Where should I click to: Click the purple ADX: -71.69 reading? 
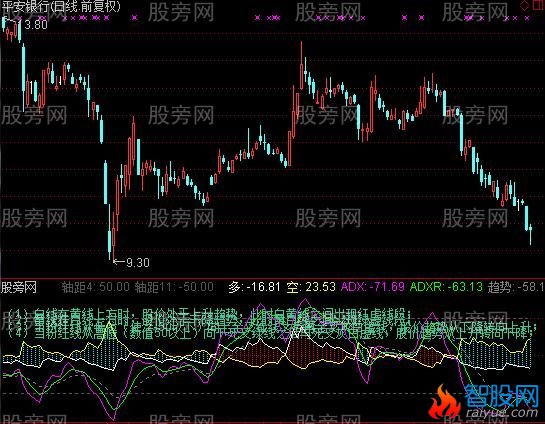373,287
